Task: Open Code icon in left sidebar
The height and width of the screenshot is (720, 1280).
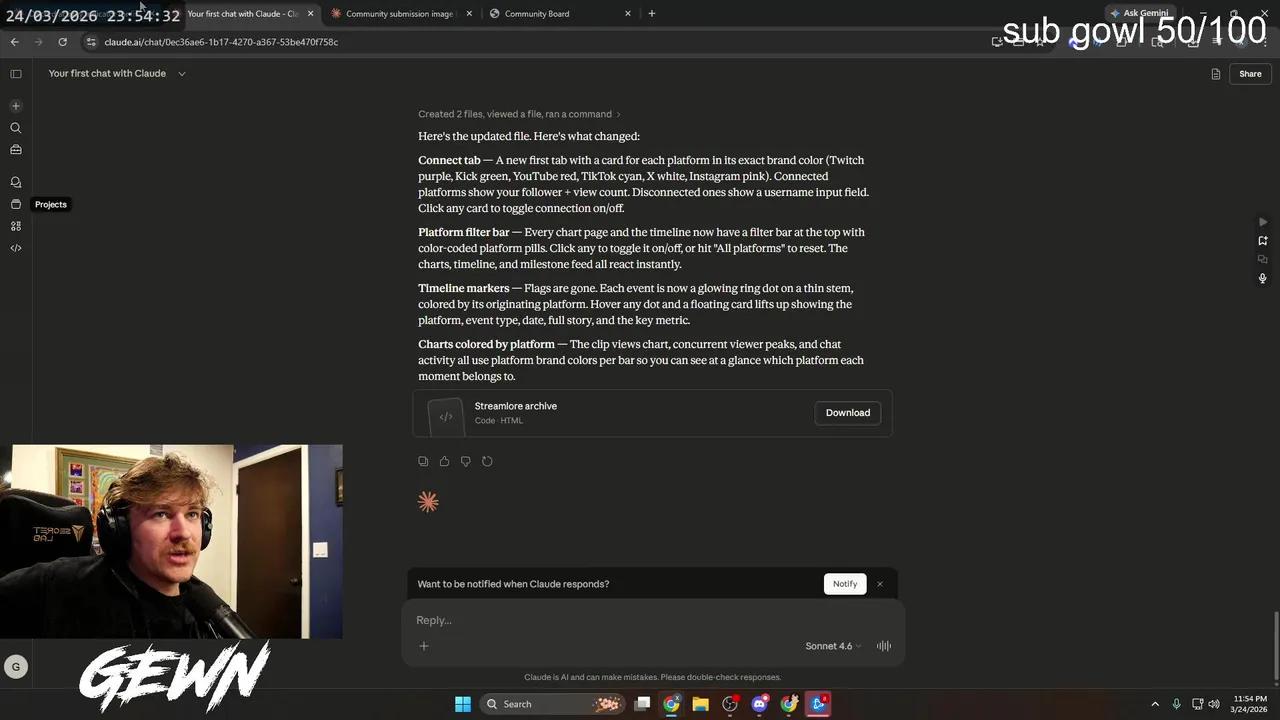Action: [x=15, y=248]
